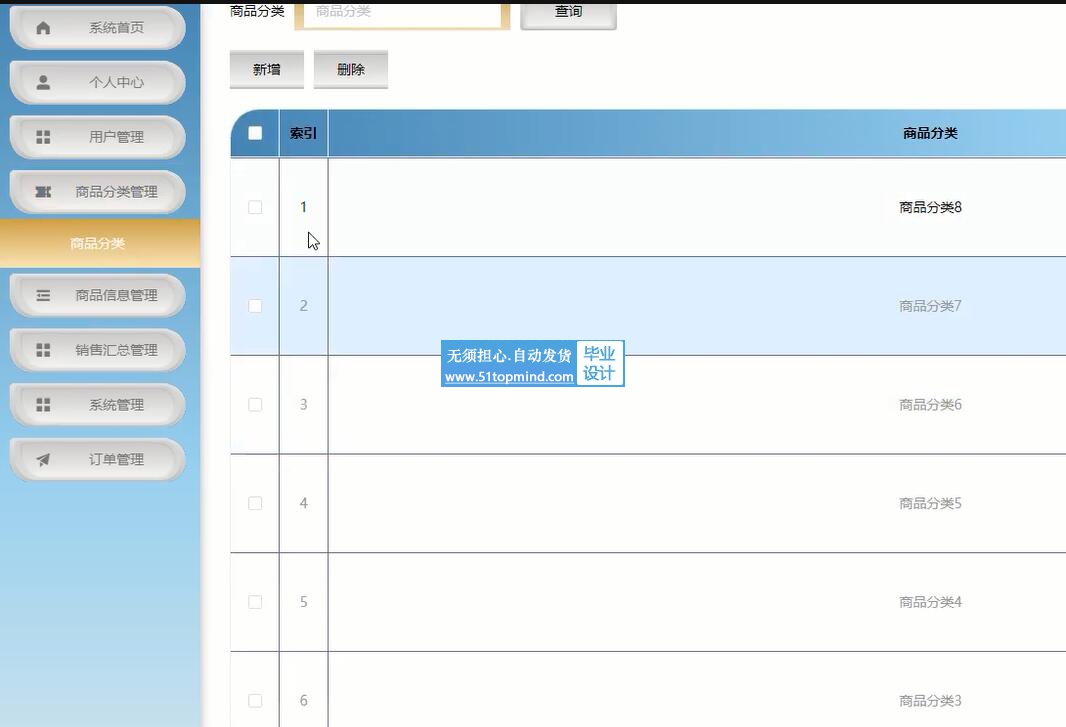Click the 商品分类5 cell
Screen dimensions: 1066x727
click(x=930, y=503)
